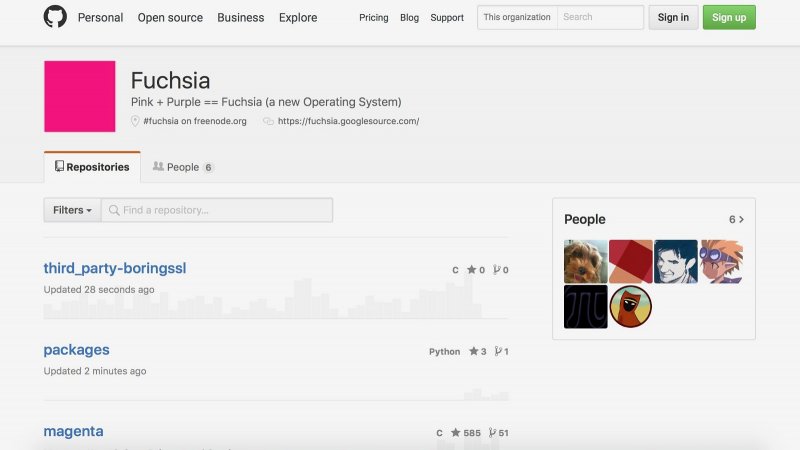Expand the Filters dropdown
Screen dimensions: 800x450
(72, 210)
